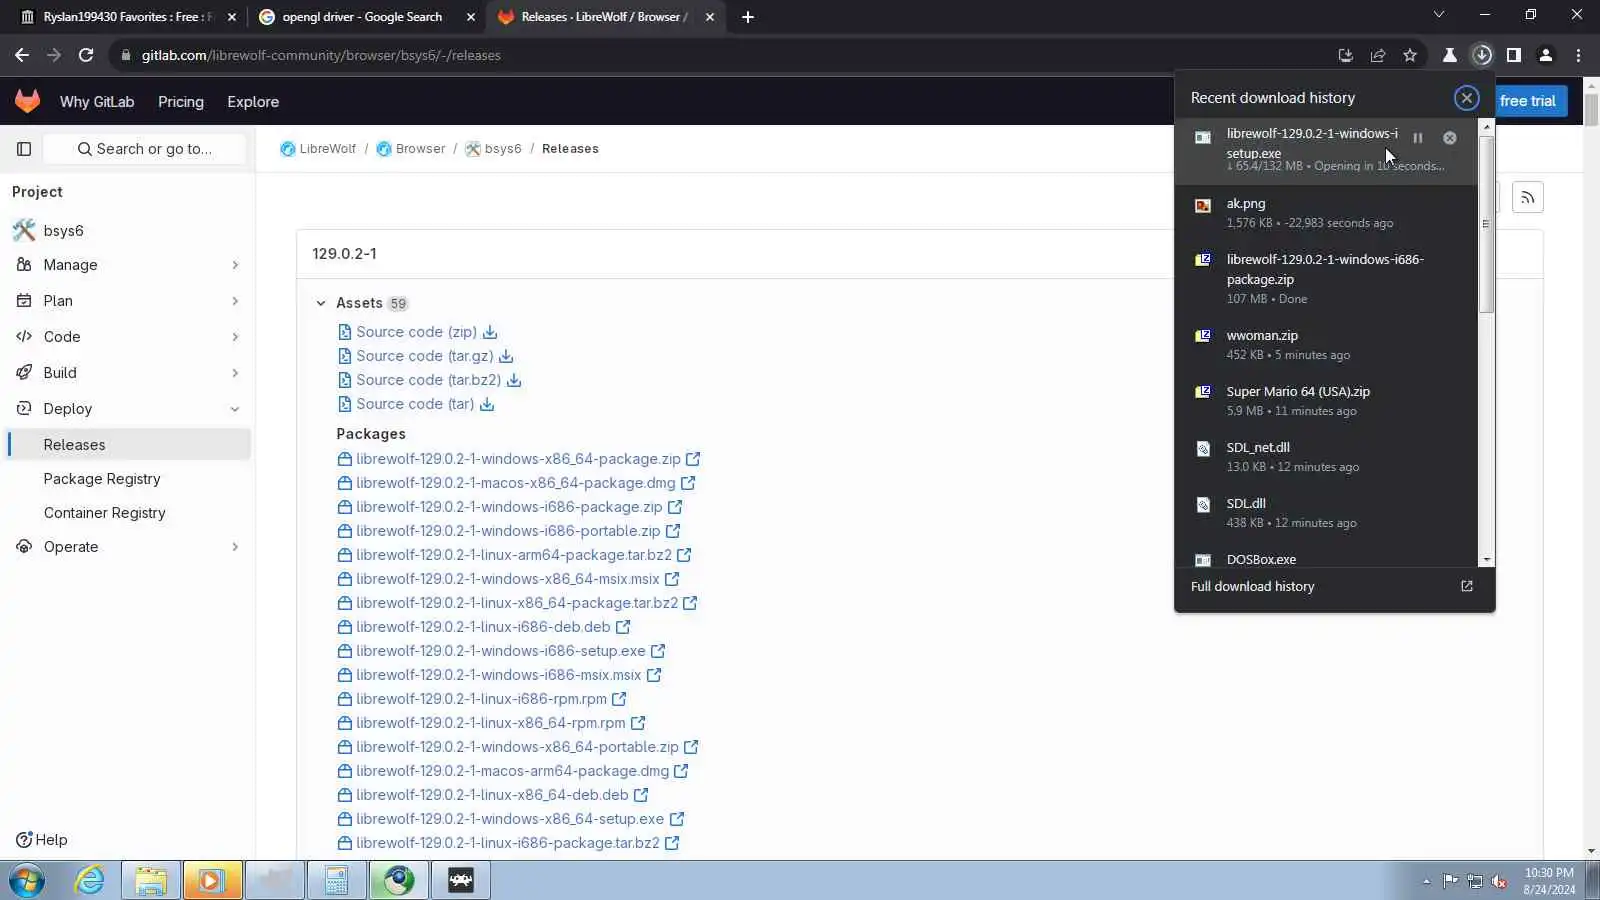Download Source code (tar) icon
1600x900 pixels.
click(487, 404)
